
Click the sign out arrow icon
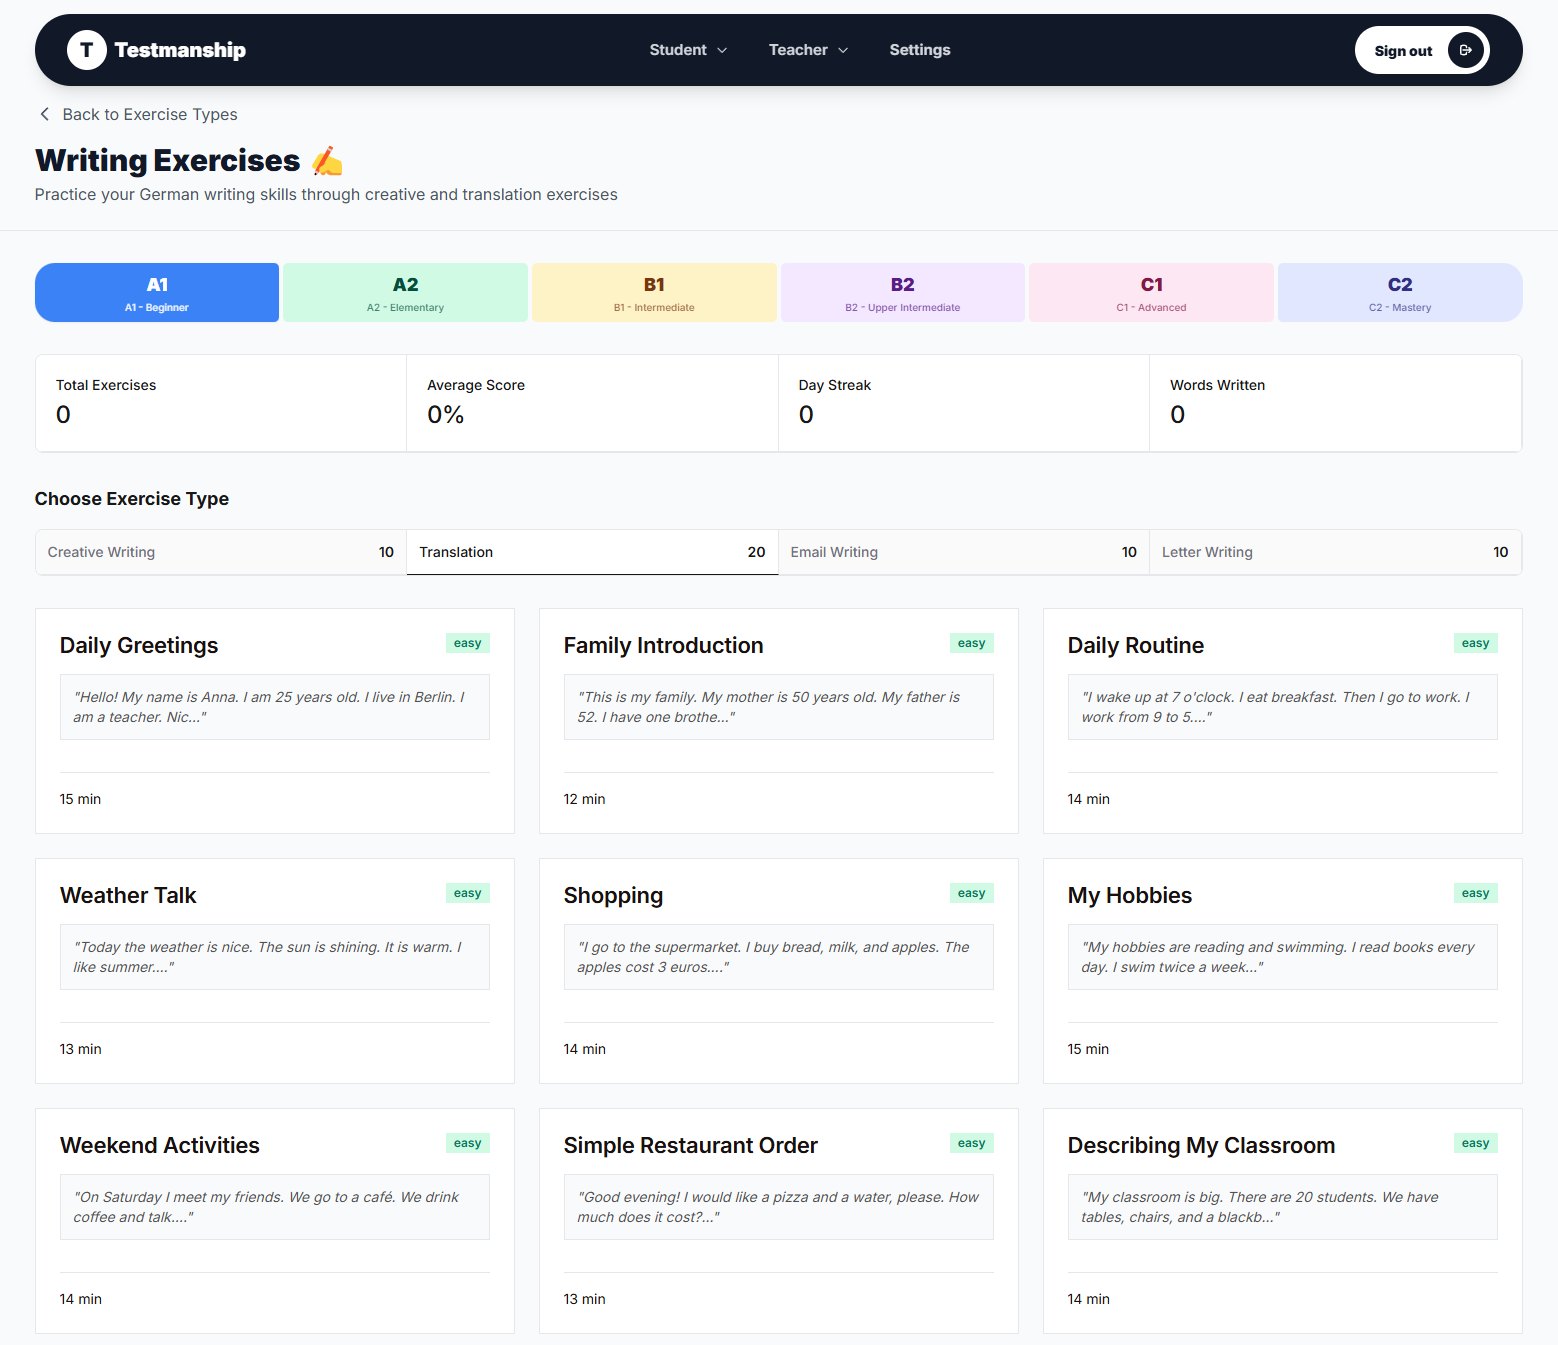pos(1465,50)
